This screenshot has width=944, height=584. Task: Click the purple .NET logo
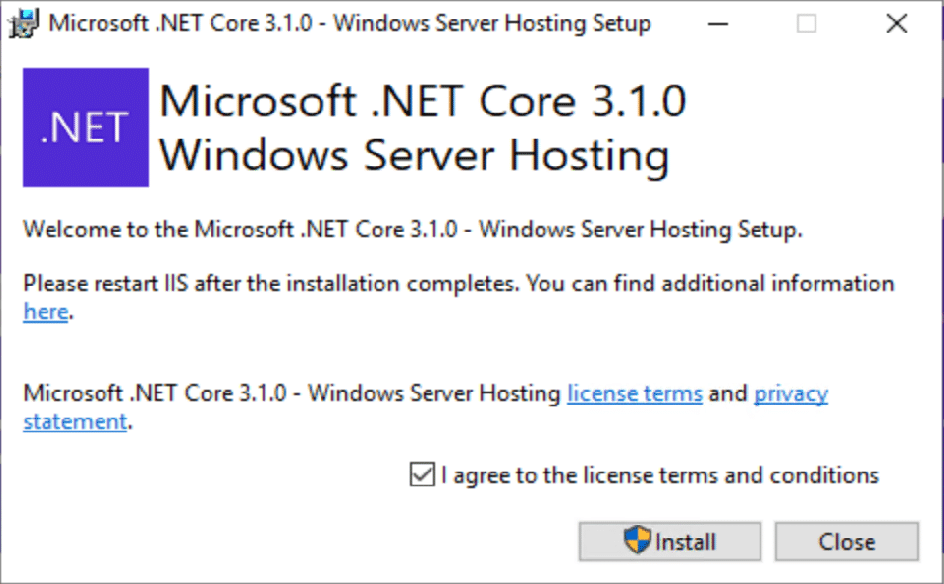[x=86, y=127]
